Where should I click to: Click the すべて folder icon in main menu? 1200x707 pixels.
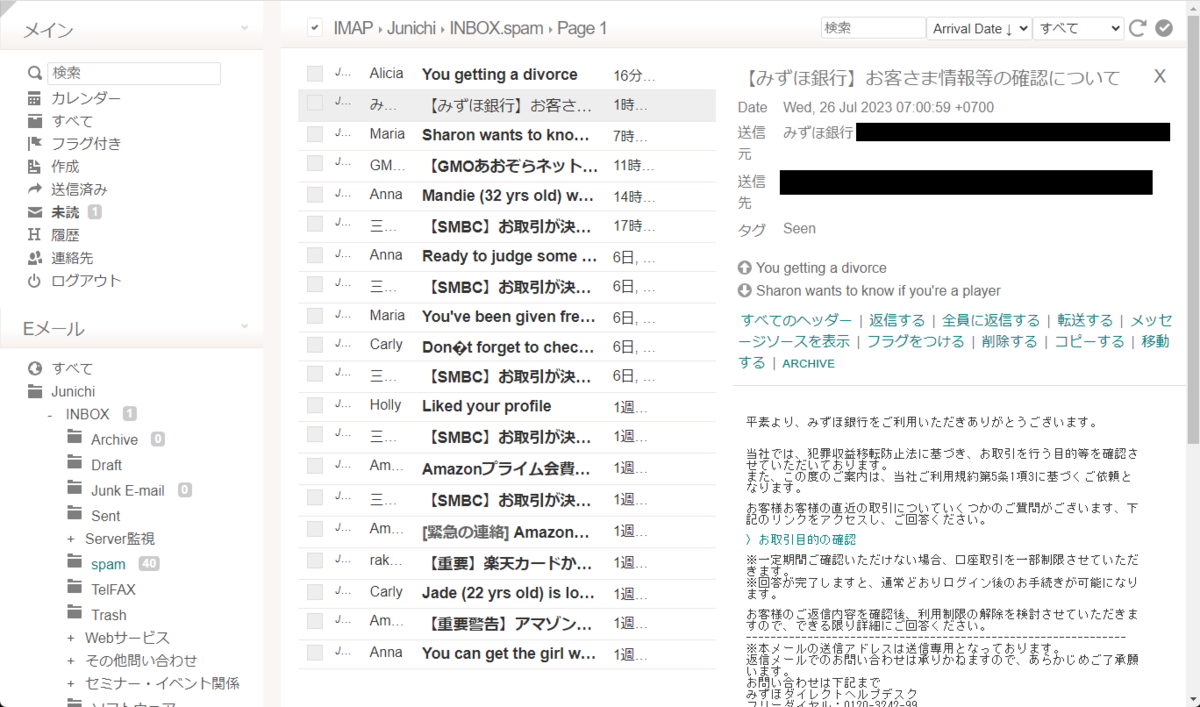[x=34, y=121]
